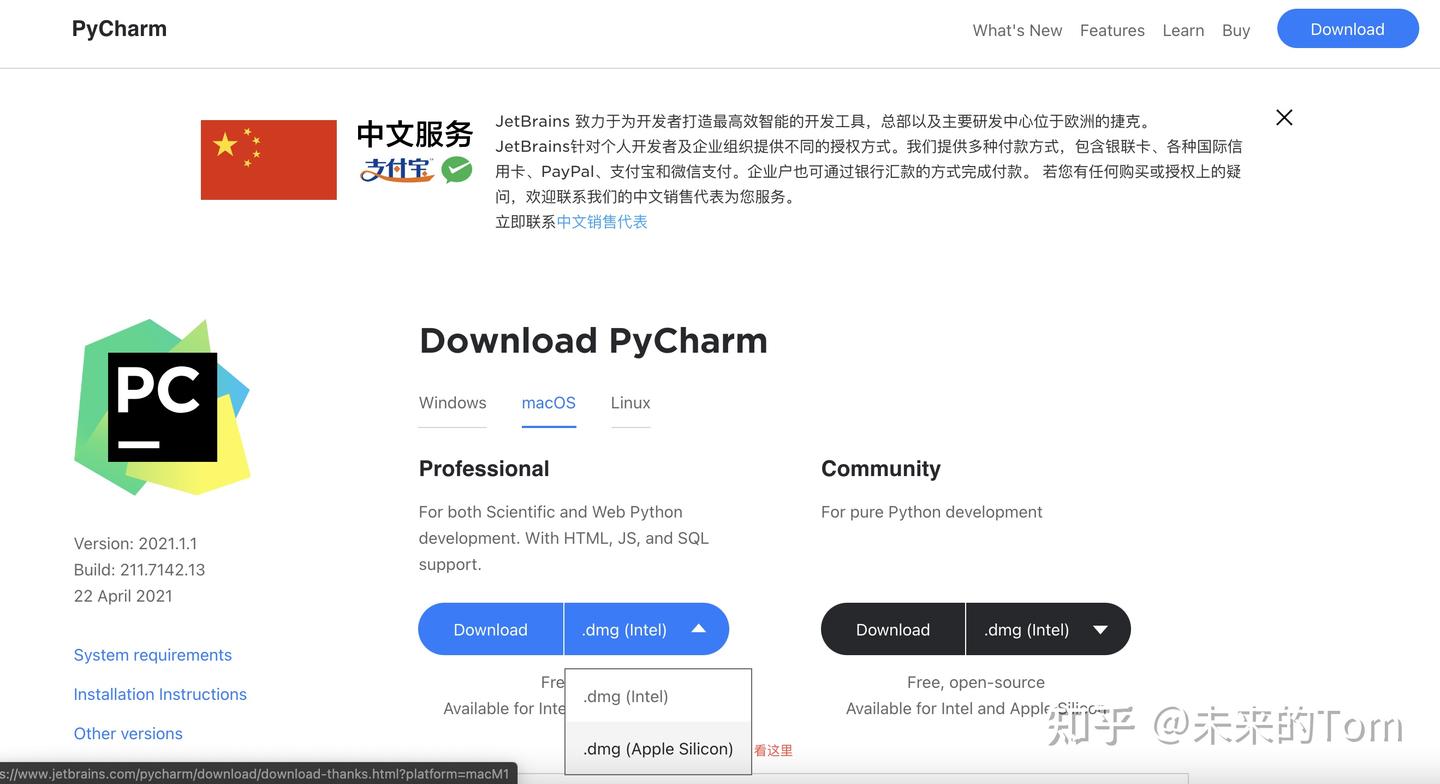This screenshot has width=1440, height=784.
Task: Click the Features nav item
Action: click(x=1112, y=30)
